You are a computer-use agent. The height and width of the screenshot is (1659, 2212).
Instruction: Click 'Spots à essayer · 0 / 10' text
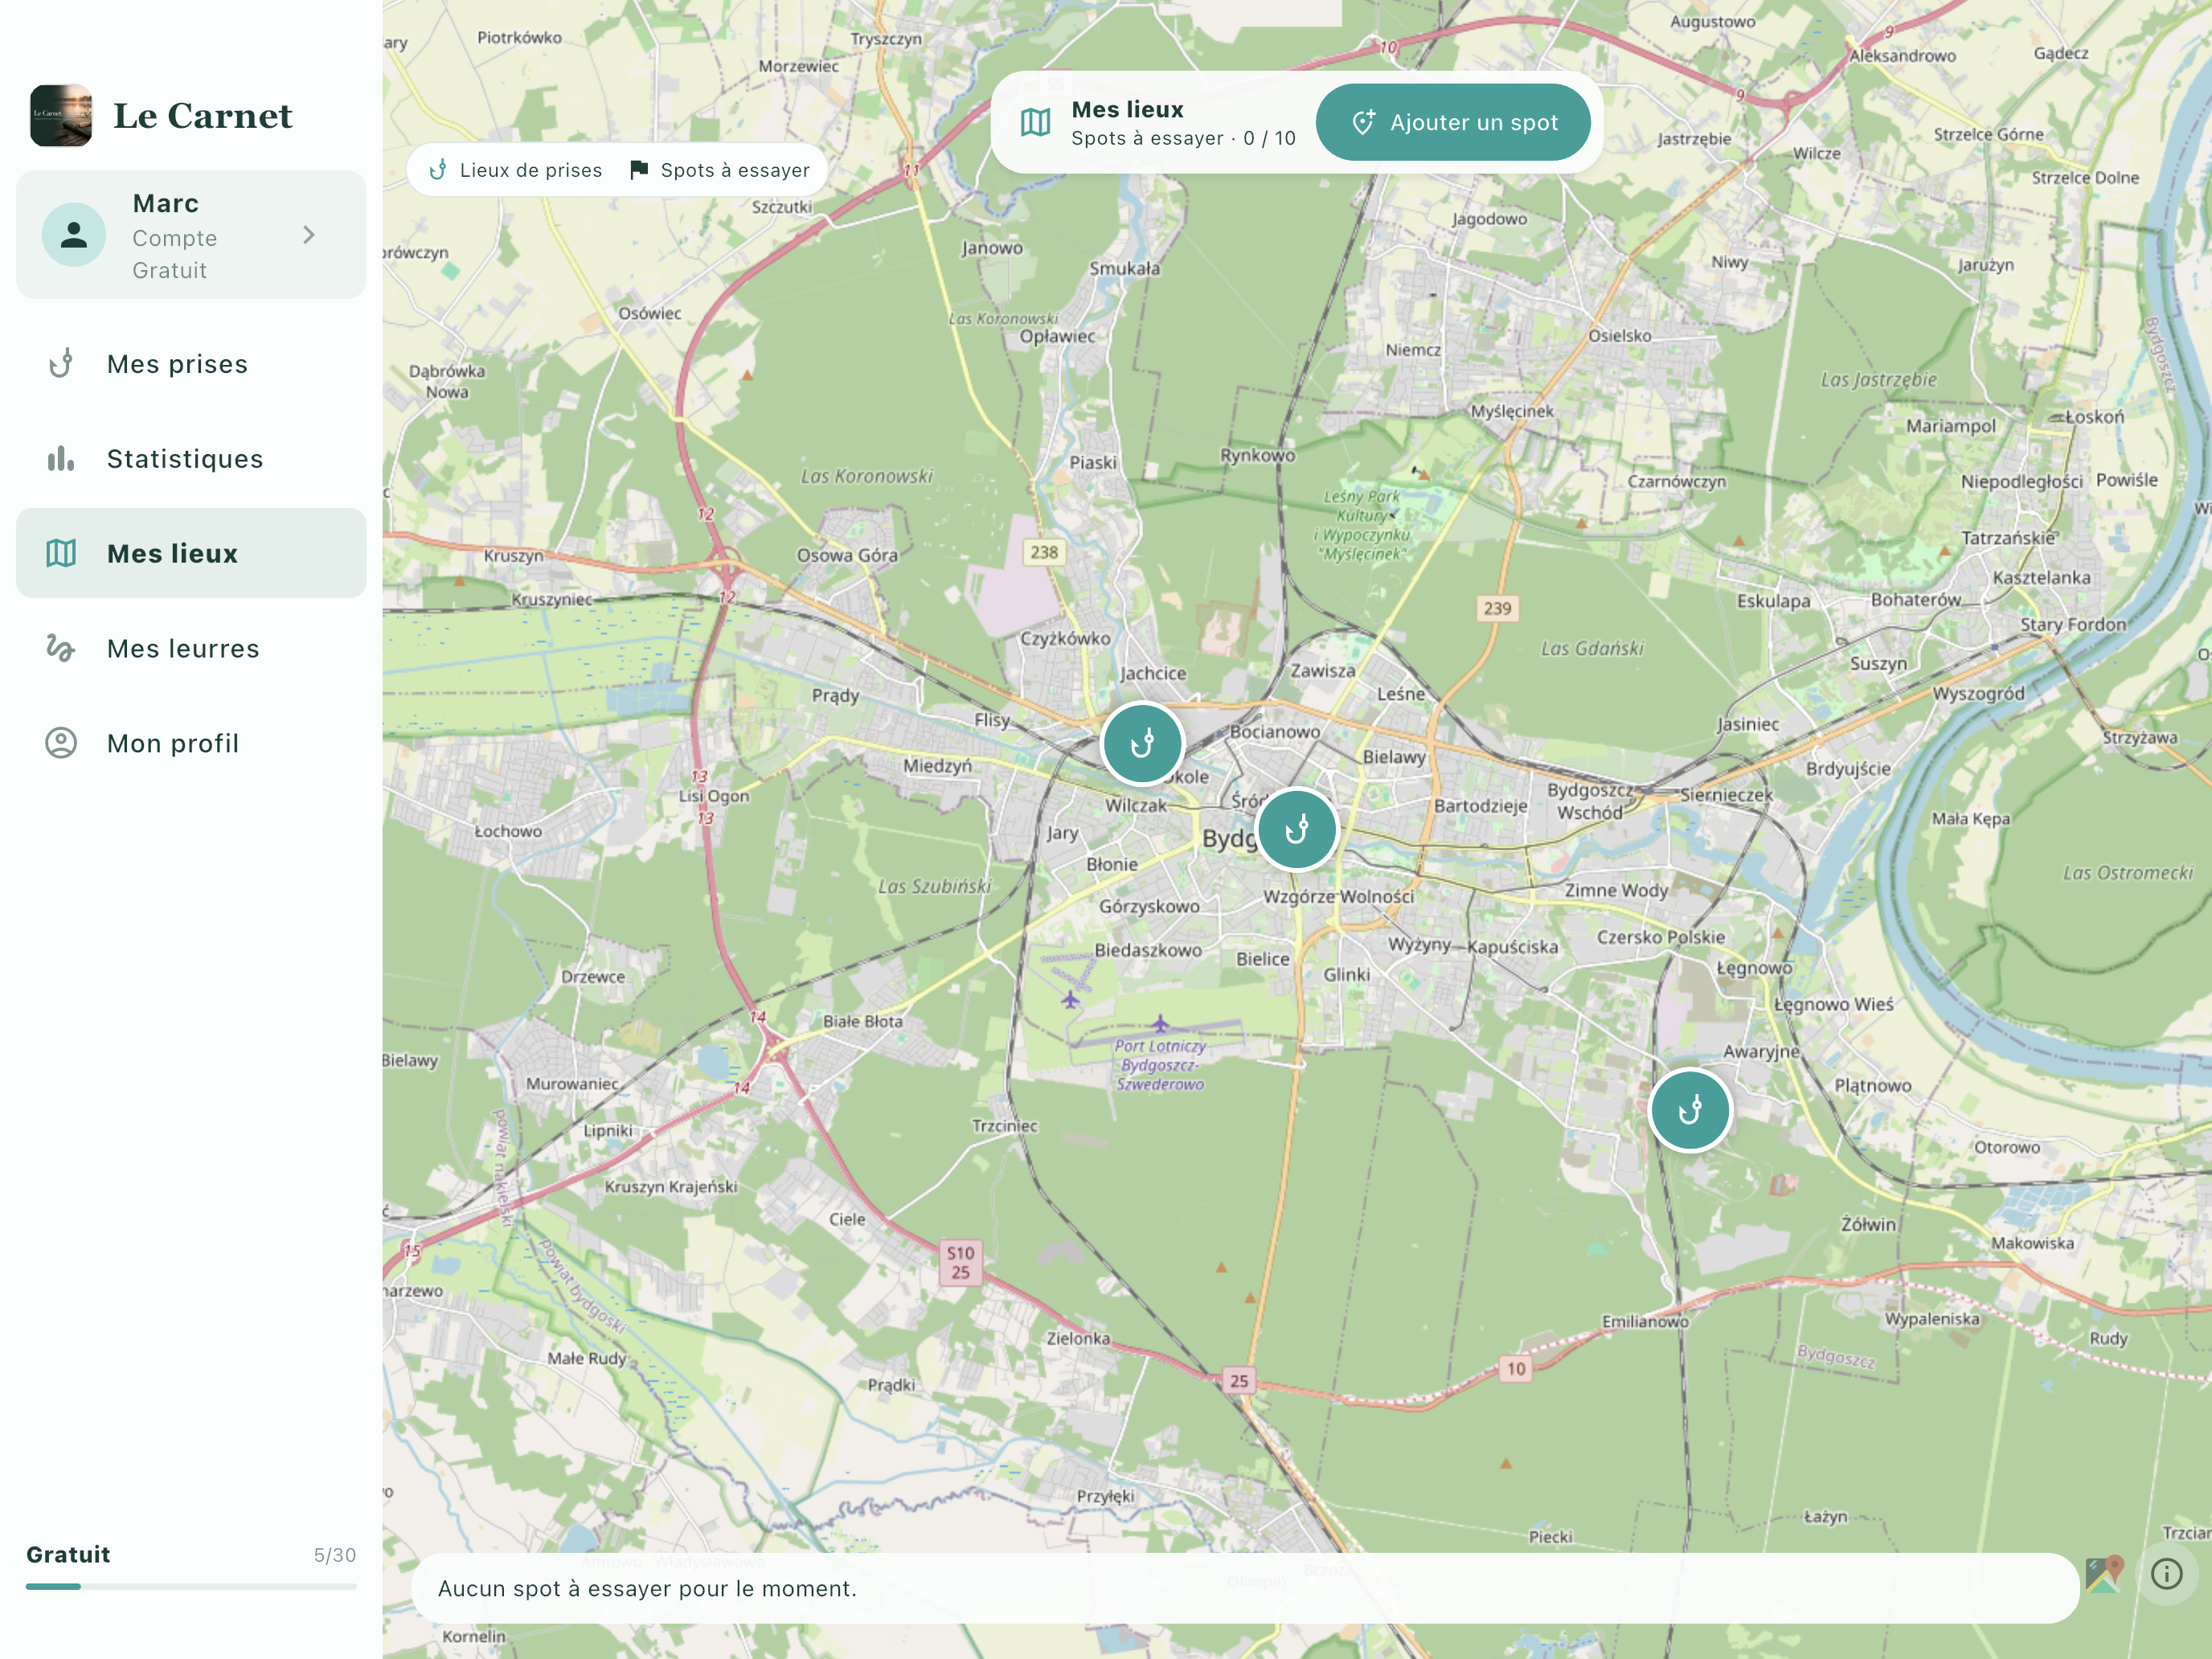pyautogui.click(x=1183, y=138)
